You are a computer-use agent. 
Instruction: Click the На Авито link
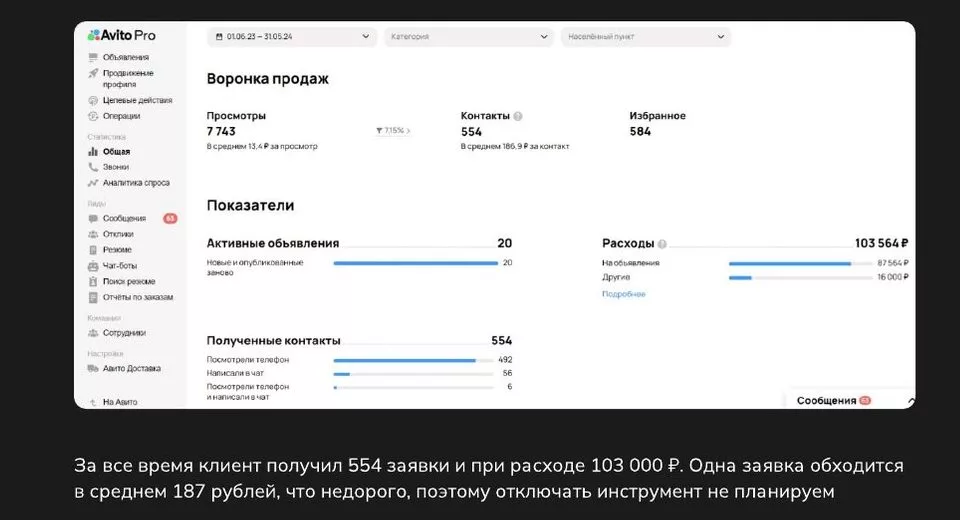(x=120, y=402)
